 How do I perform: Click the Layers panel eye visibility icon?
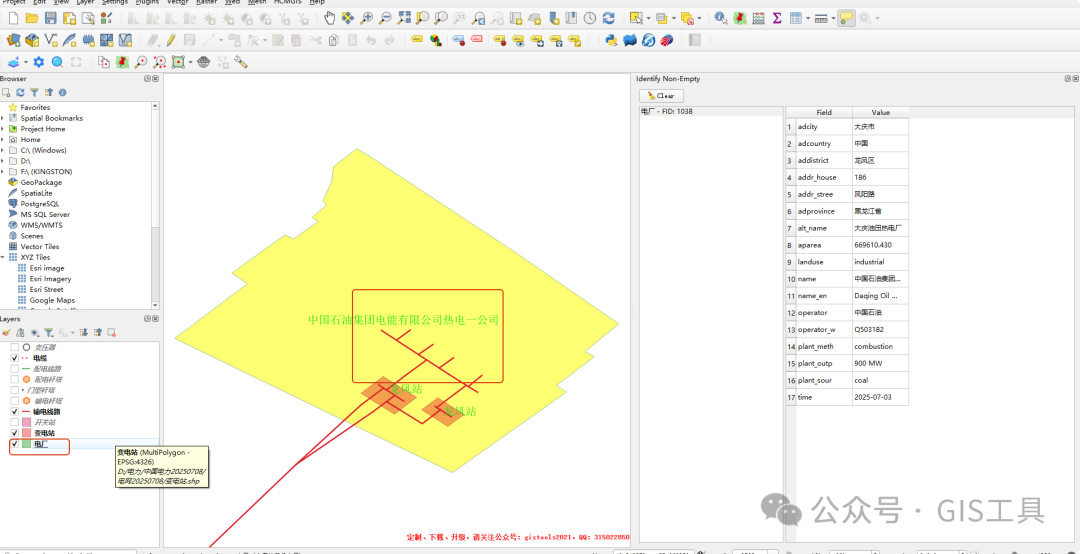point(34,332)
